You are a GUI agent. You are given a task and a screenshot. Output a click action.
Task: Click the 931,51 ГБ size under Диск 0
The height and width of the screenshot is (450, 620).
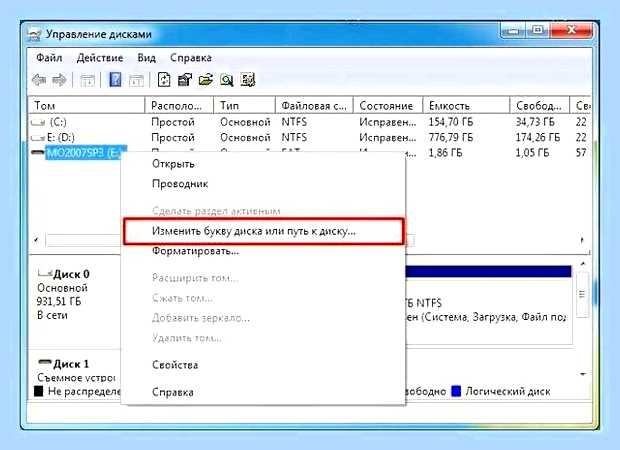(59, 301)
